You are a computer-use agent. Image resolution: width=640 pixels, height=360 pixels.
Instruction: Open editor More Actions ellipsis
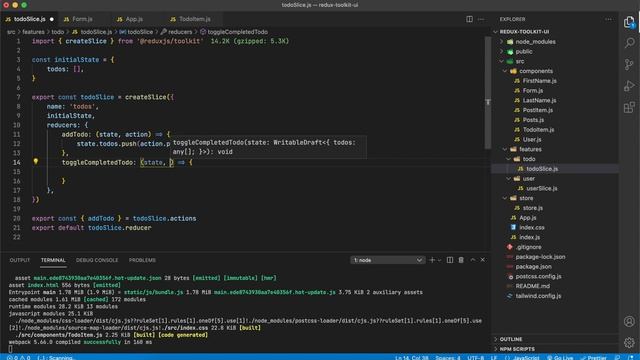481,19
